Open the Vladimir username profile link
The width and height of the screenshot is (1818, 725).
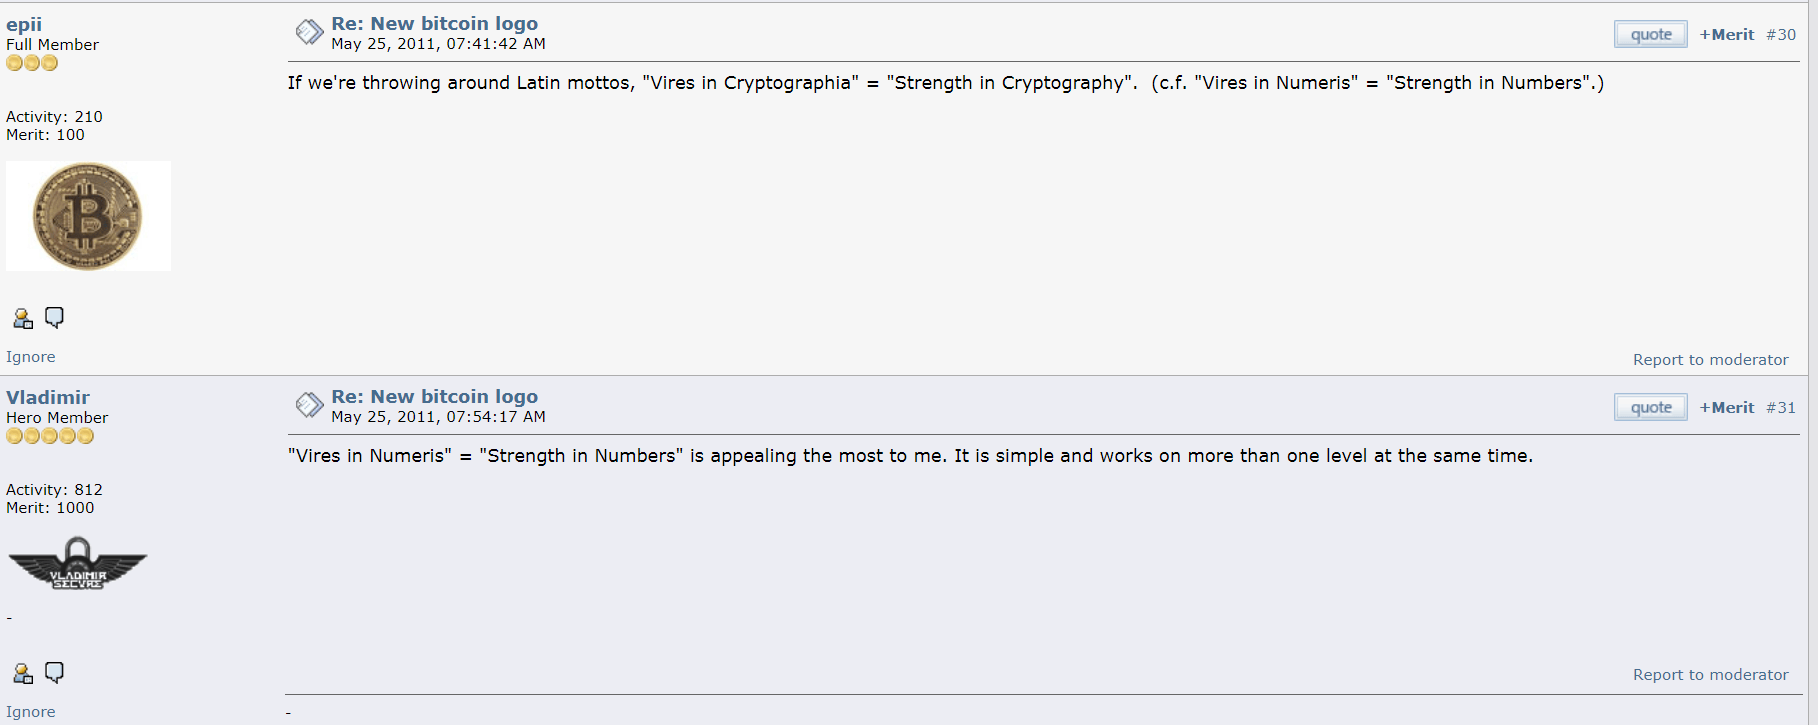tap(48, 398)
